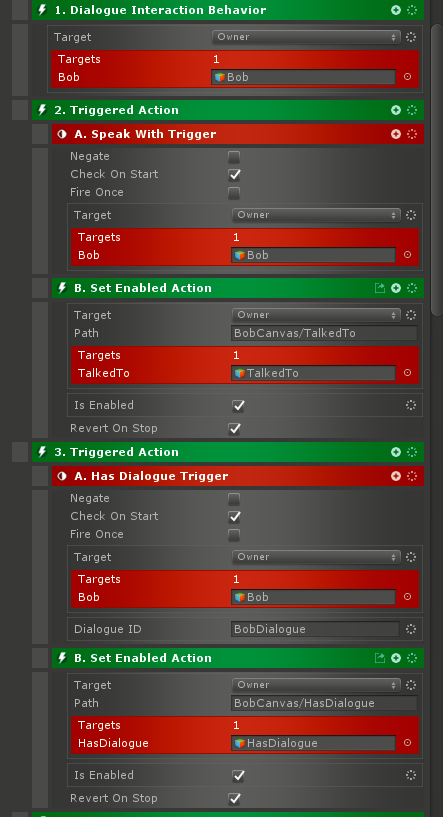Uncheck Revert On Stop for TalkedTo action

(235, 429)
